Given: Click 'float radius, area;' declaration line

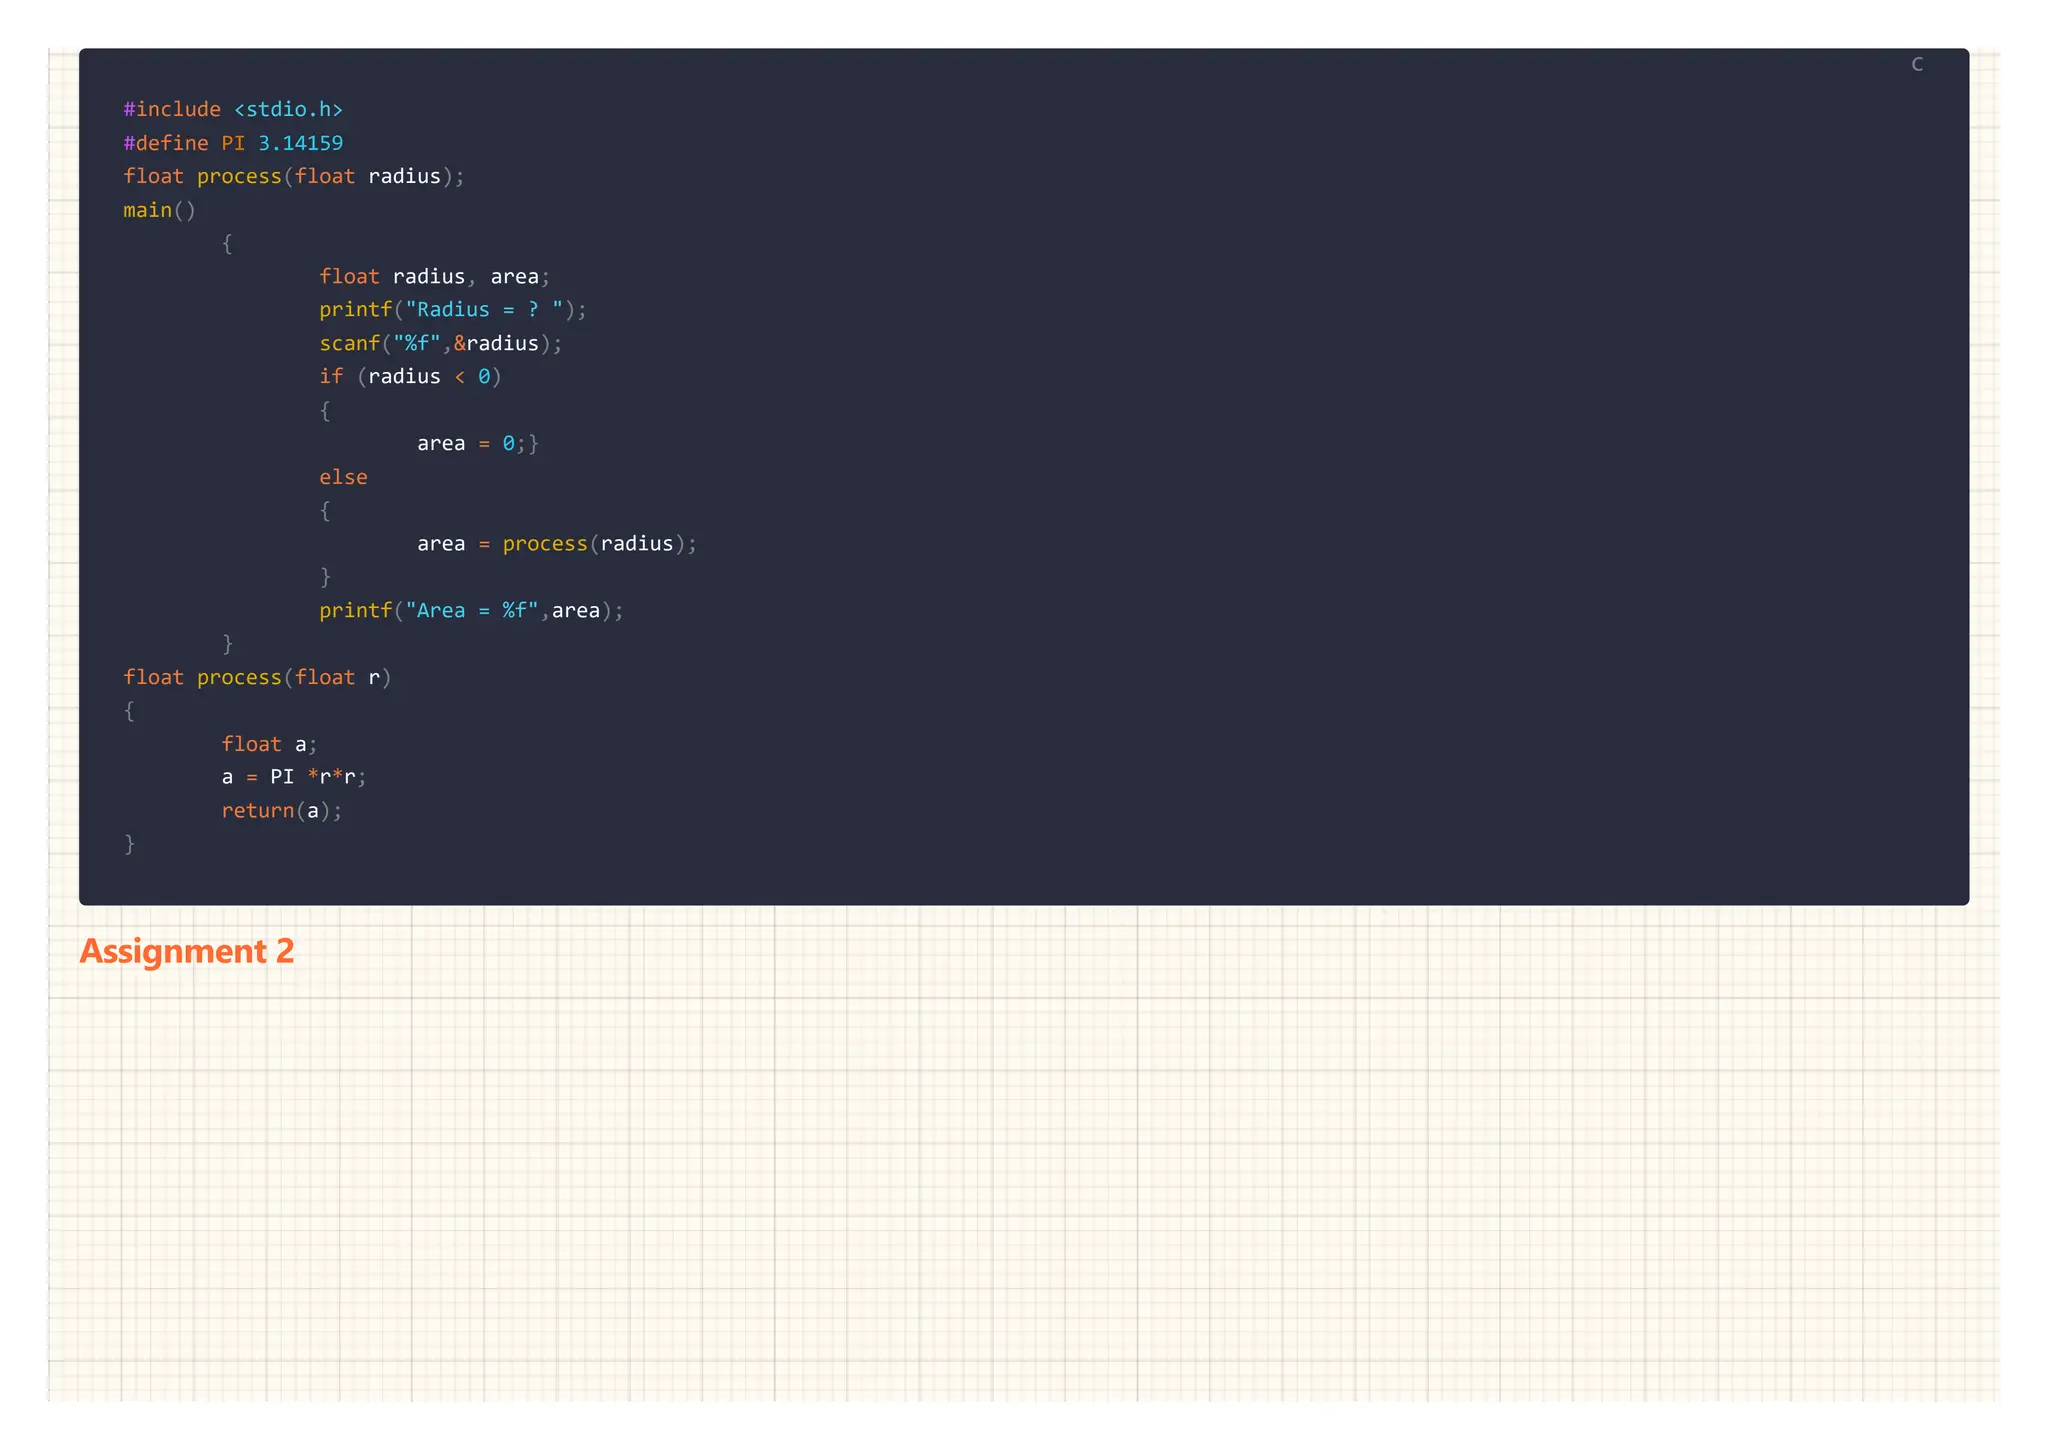Looking at the screenshot, I should click(x=435, y=276).
